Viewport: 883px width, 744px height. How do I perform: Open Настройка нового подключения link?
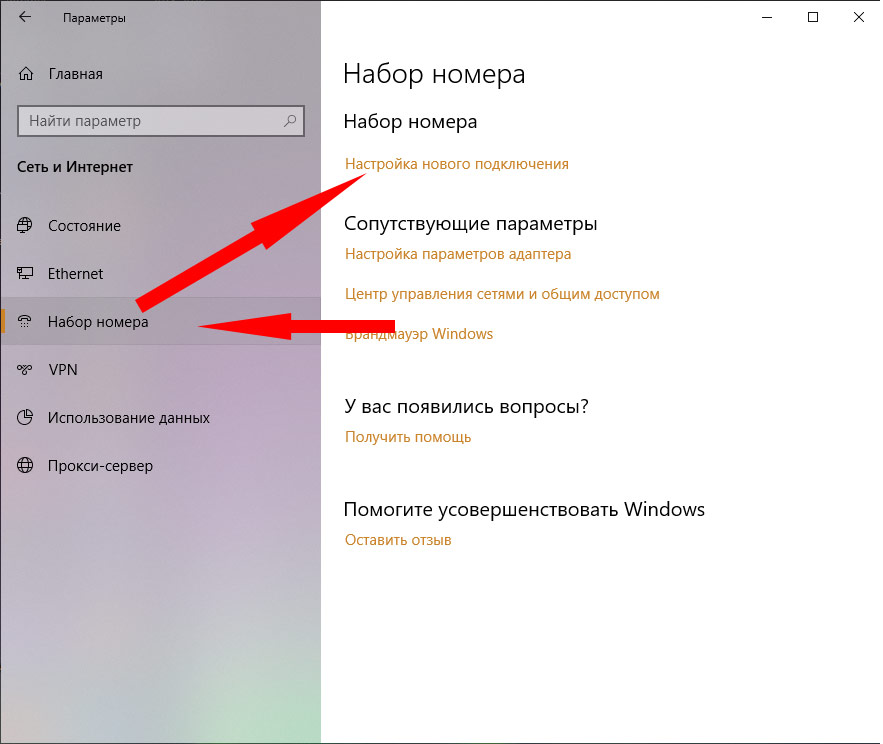457,164
